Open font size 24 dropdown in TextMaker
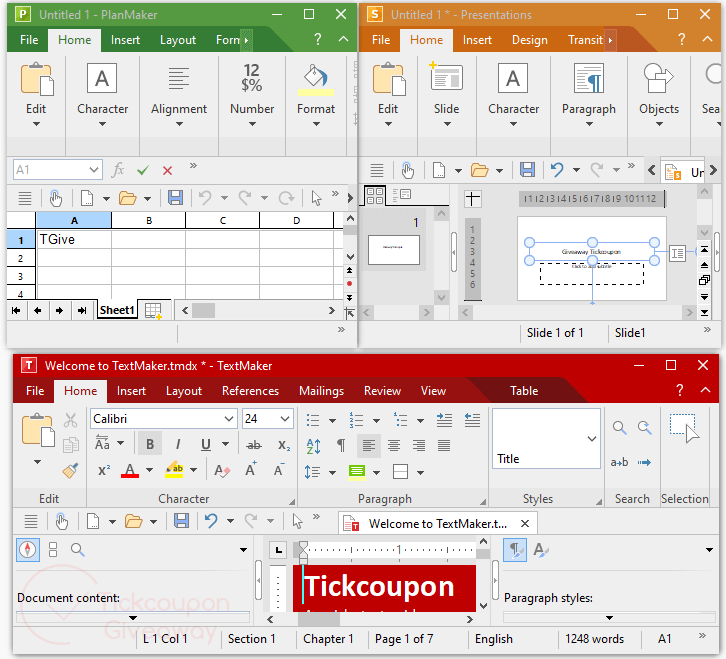Image resolution: width=726 pixels, height=659 pixels. click(x=285, y=419)
